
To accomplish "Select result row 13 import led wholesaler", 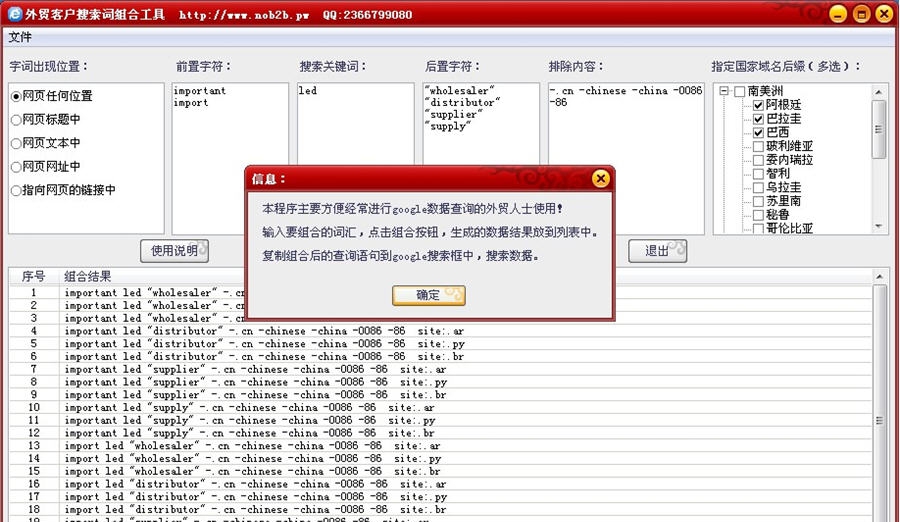I will point(440,446).
